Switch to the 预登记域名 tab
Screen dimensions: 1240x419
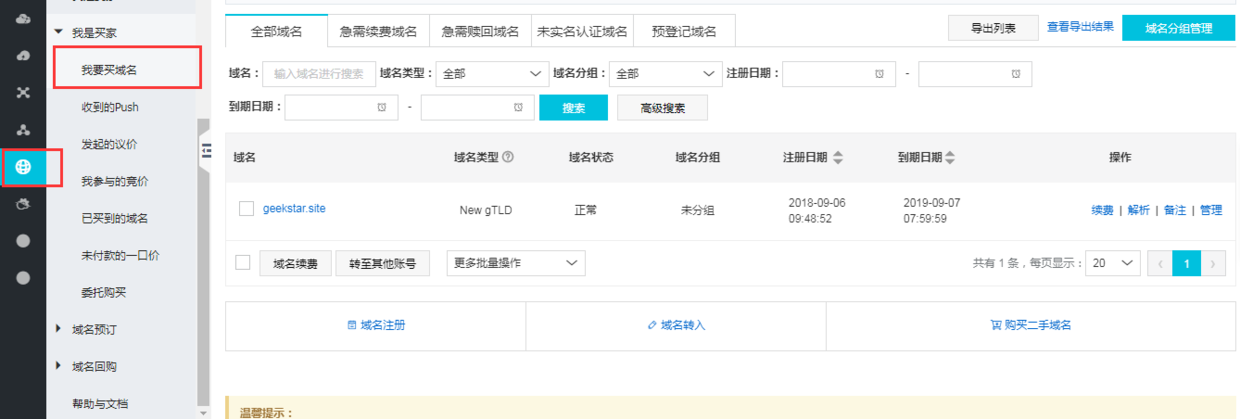[684, 32]
